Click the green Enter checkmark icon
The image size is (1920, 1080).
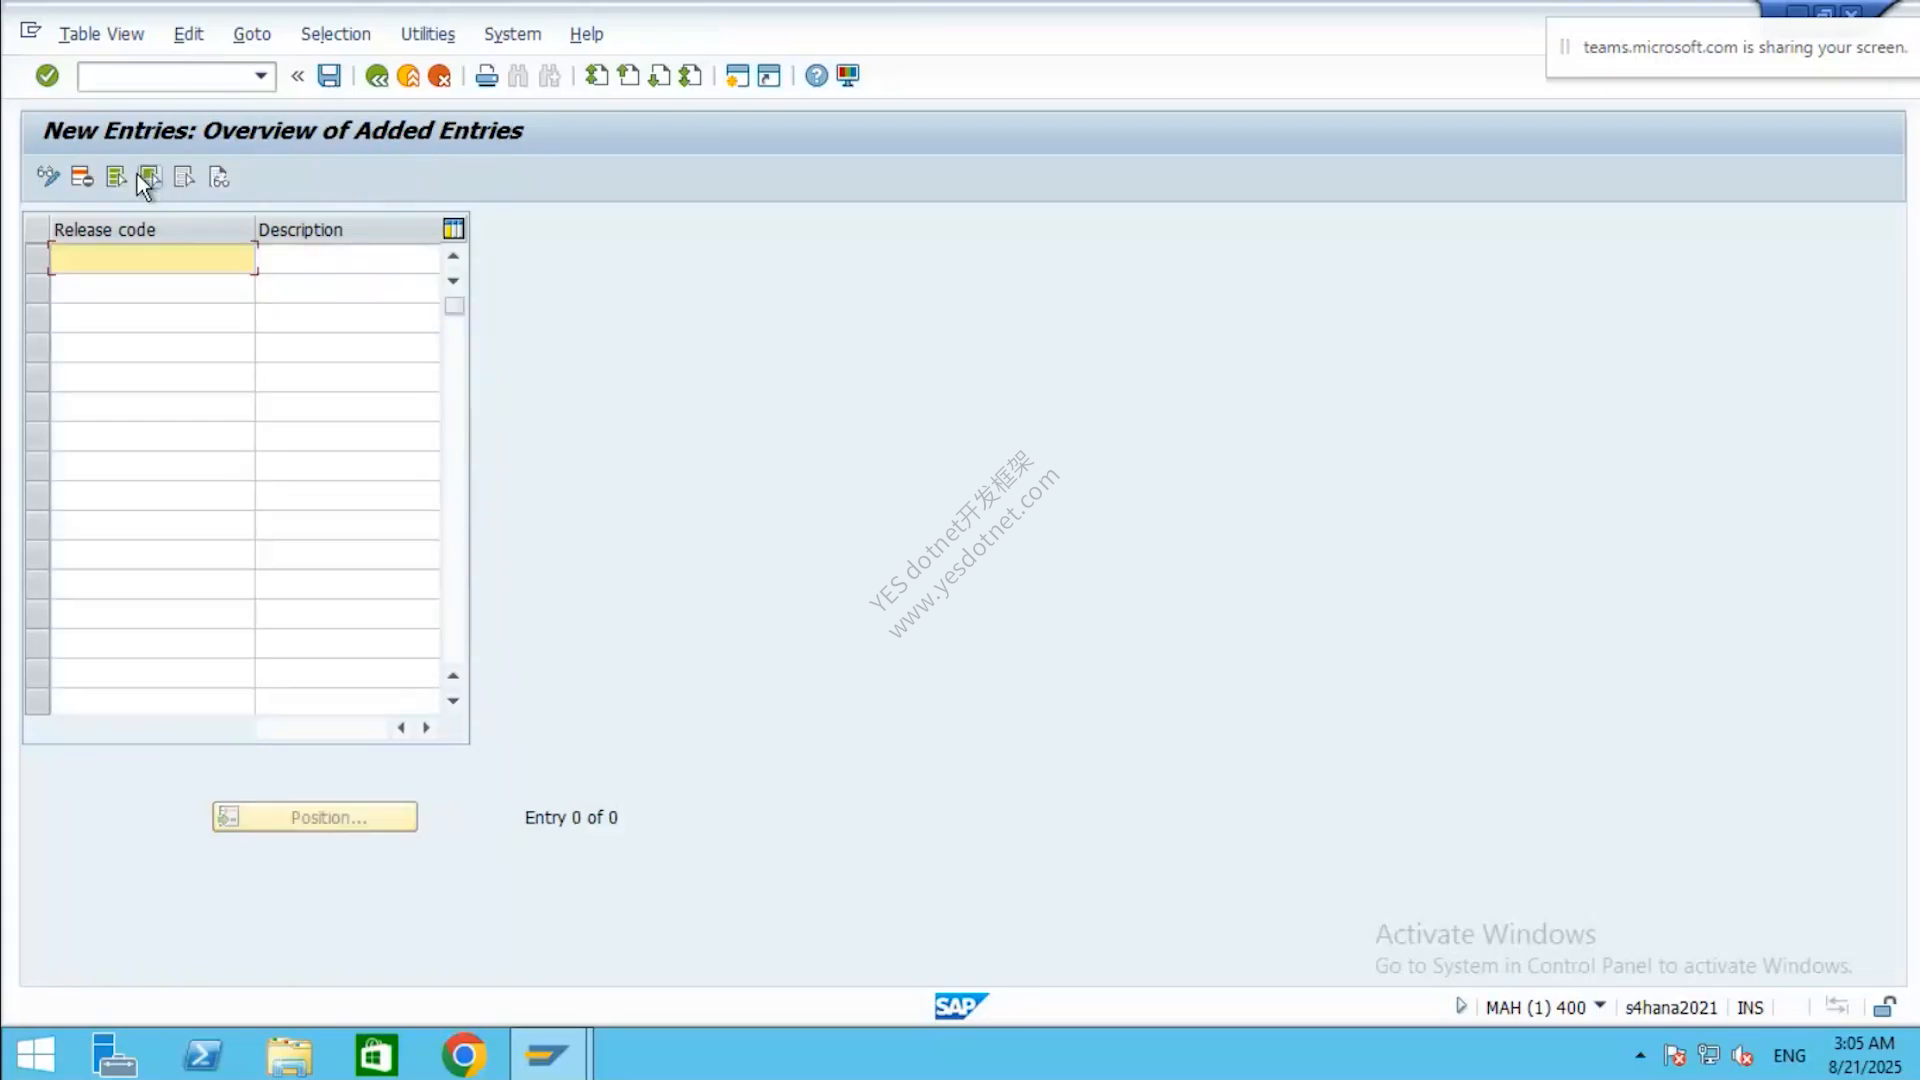47,76
